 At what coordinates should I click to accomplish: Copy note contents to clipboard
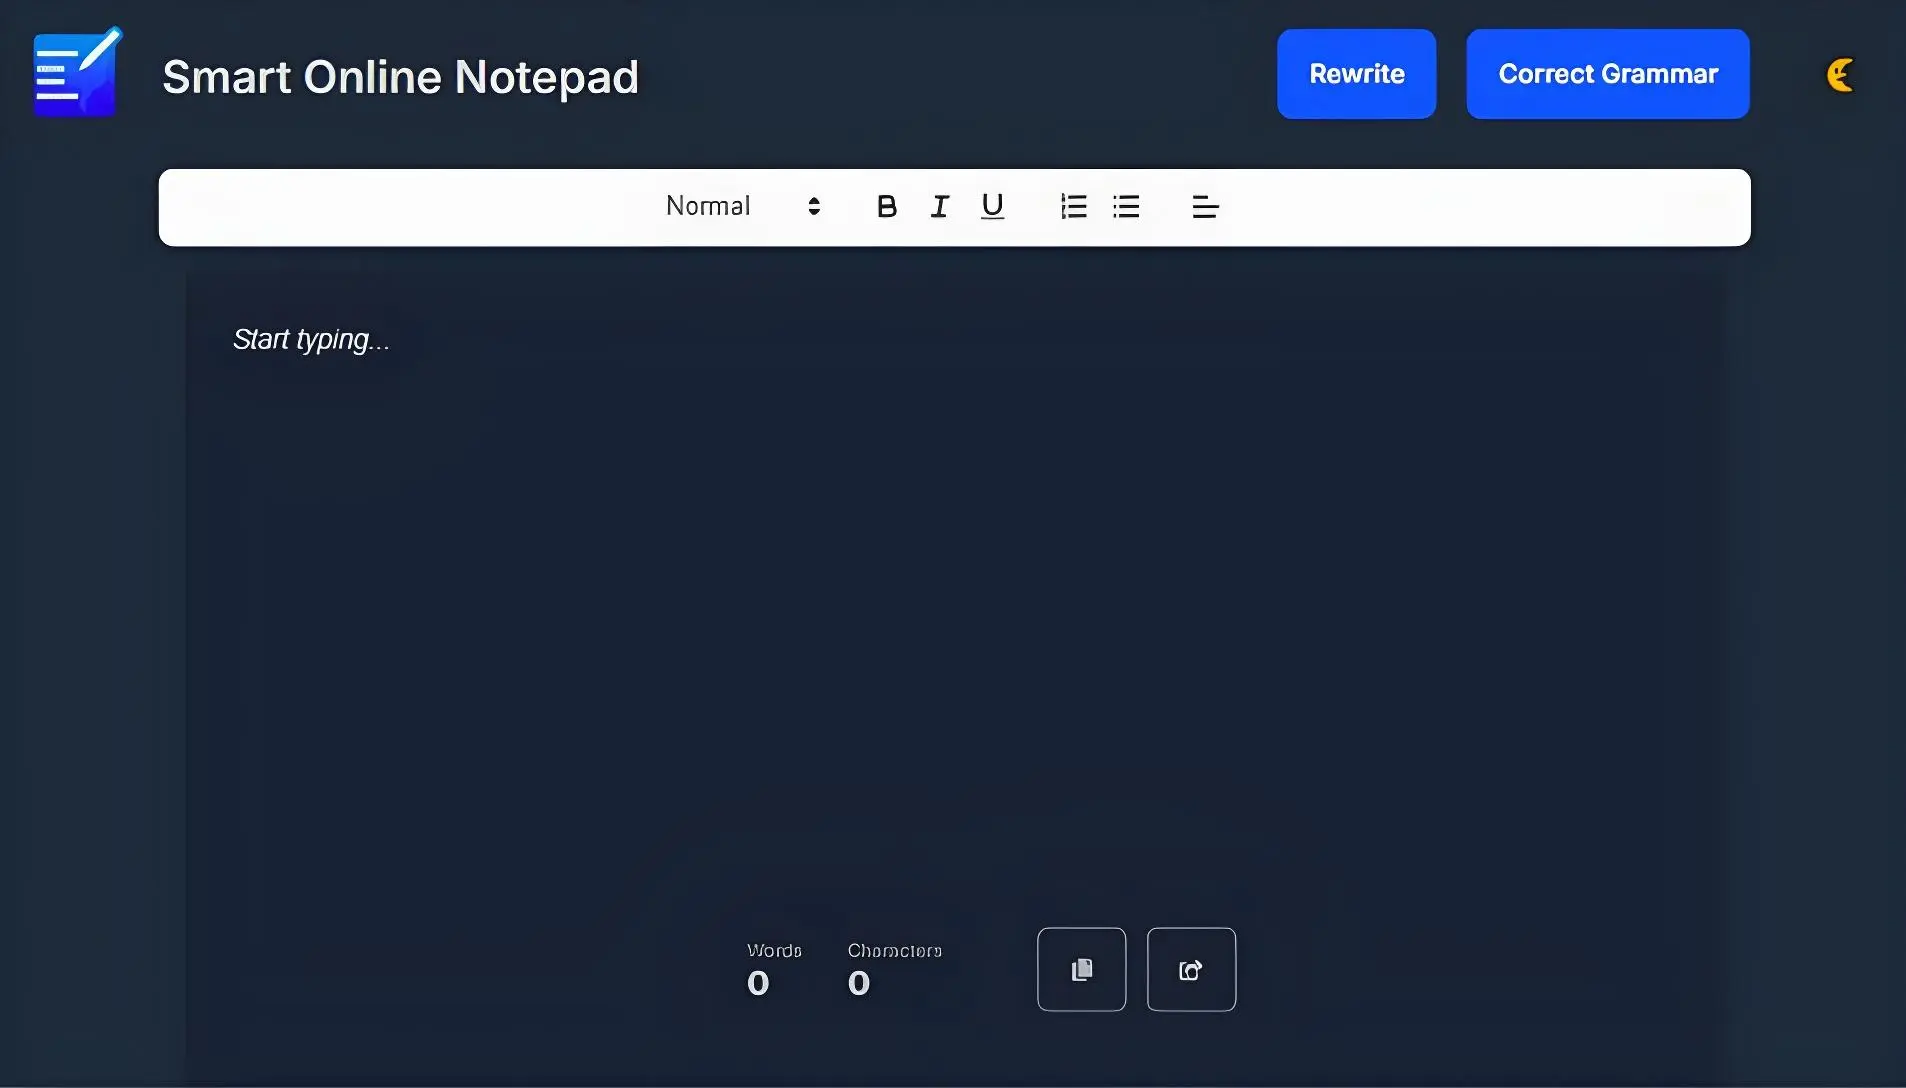(1081, 969)
